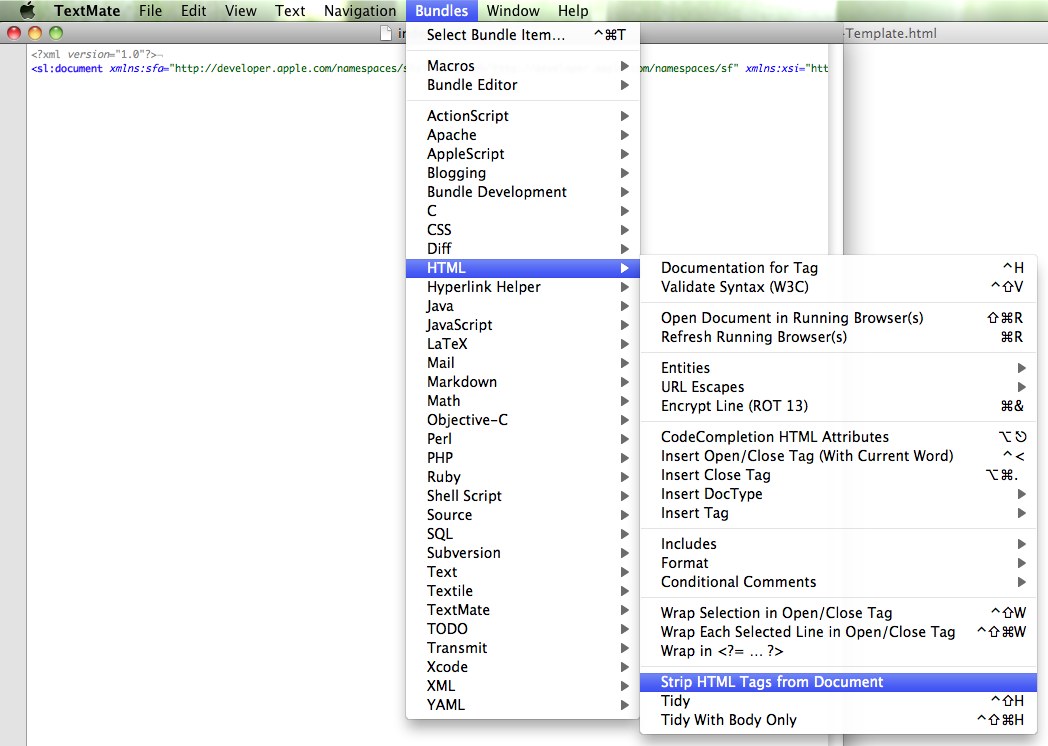
Task: Open the YAML bundle submenu
Action: (523, 705)
